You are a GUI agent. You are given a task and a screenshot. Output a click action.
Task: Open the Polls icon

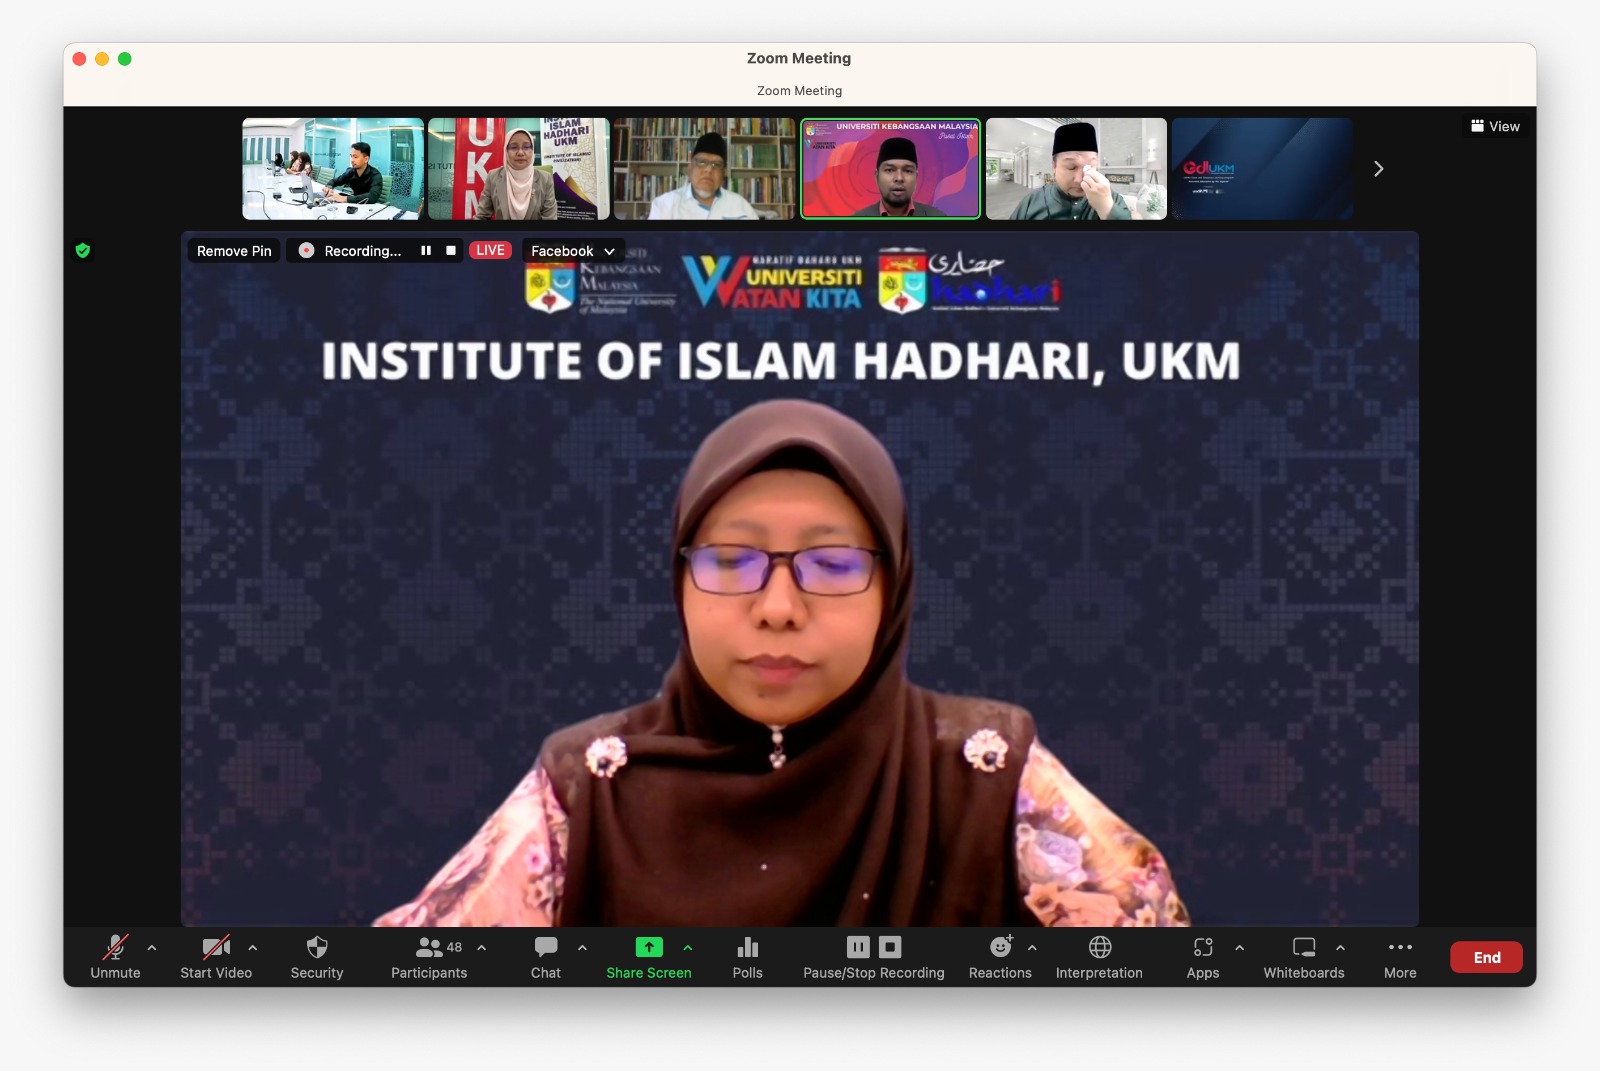(747, 948)
